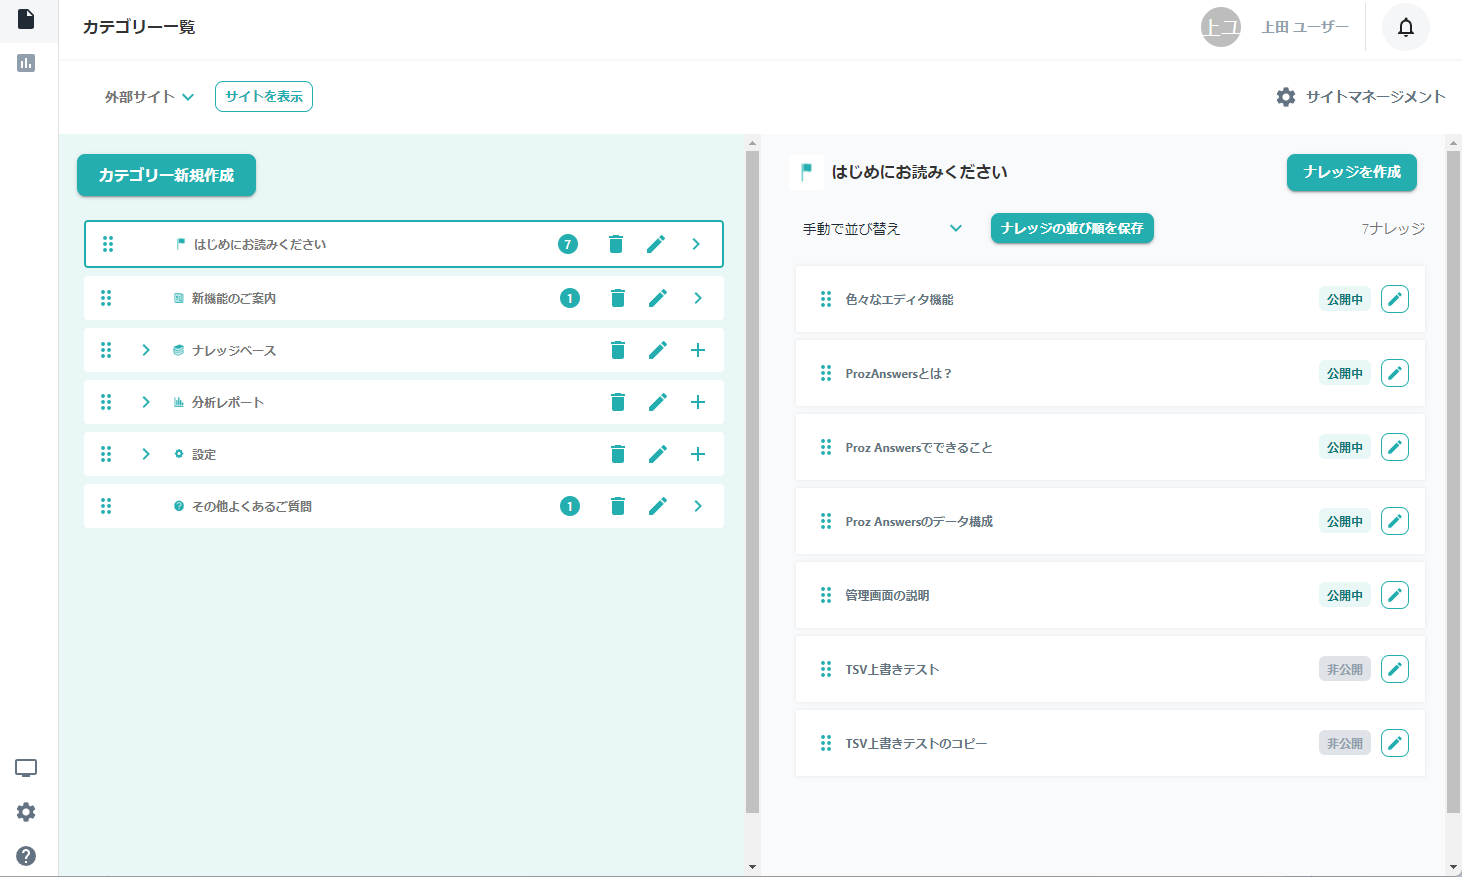Viewport: 1462px width, 877px height.
Task: Select the その他よくあるご質問 category row
Action: (350, 506)
